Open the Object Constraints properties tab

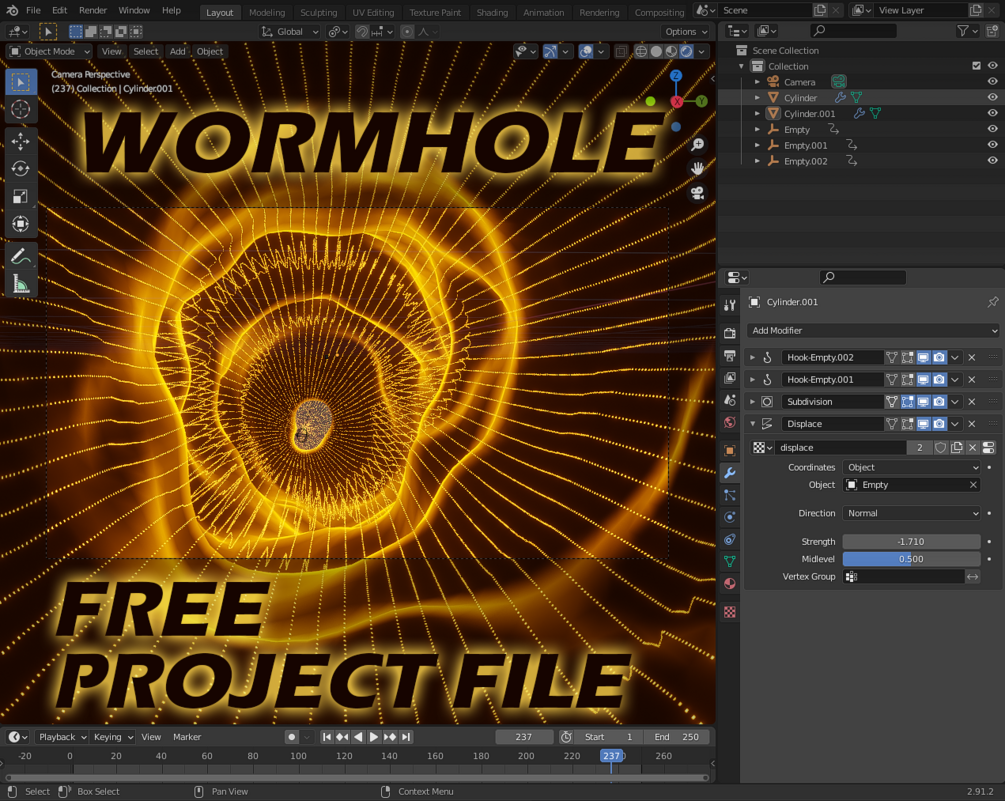coord(730,540)
